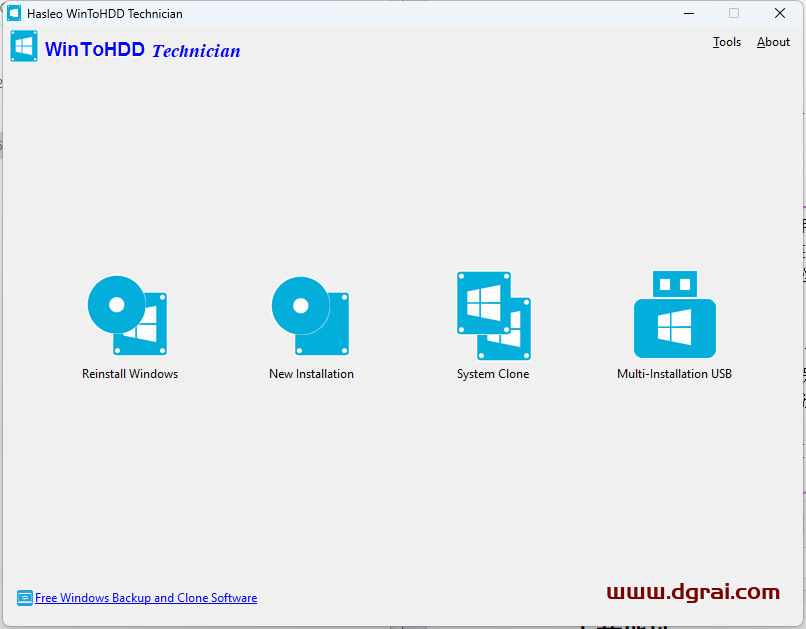This screenshot has height=629, width=806.
Task: Select the New Installation disc icon
Action: click(310, 316)
